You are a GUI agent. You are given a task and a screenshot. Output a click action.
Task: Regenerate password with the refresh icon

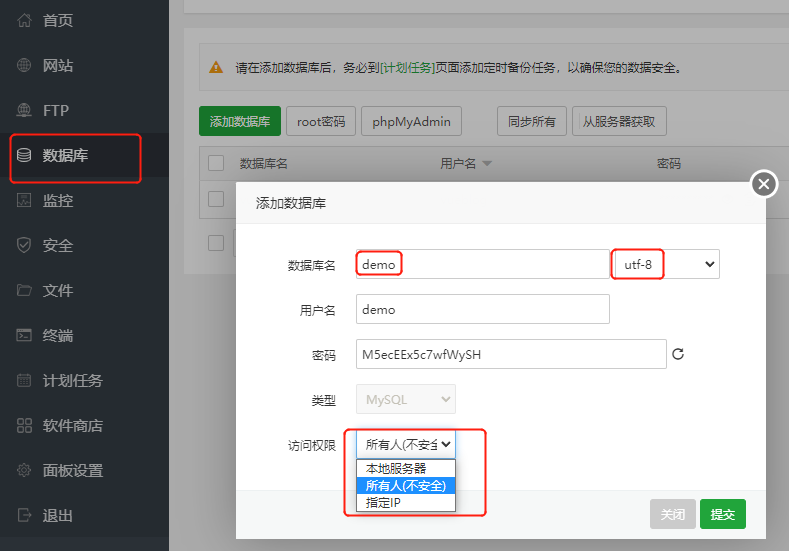point(678,354)
